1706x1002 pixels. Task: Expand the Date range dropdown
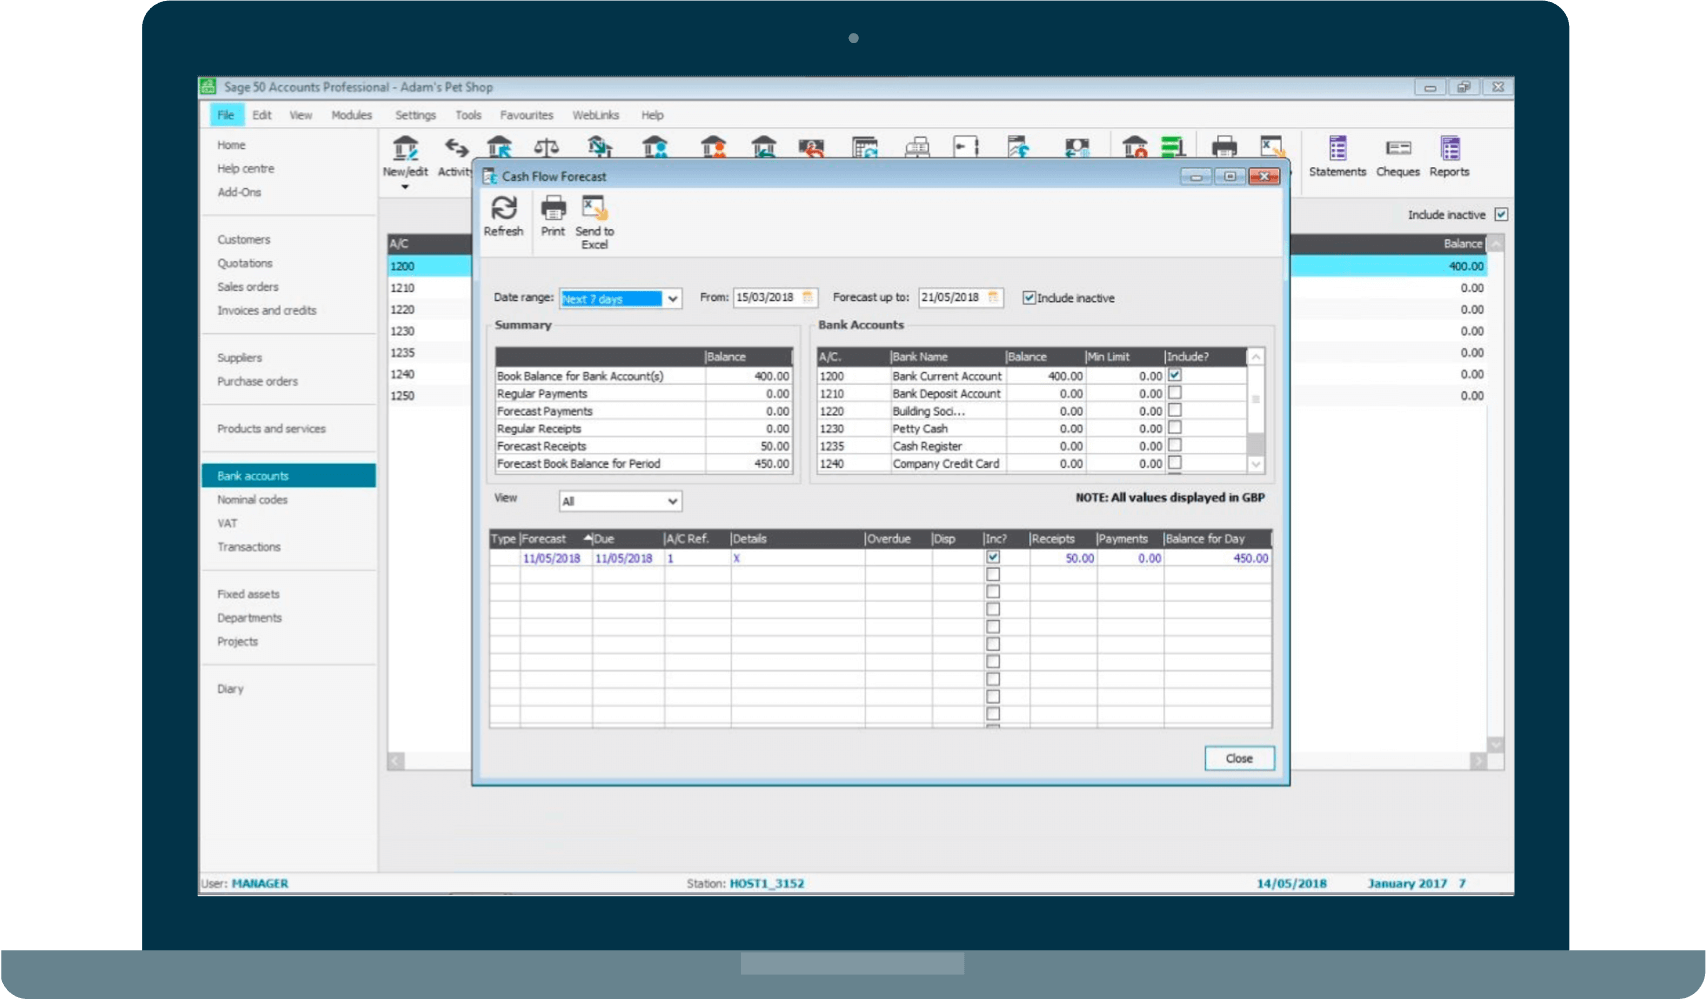click(673, 299)
